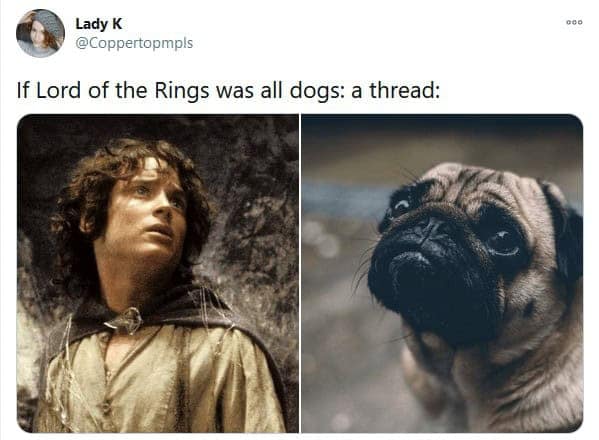Show tweet actions via the ooo icon
The width and height of the screenshot is (599, 440).
point(574,23)
